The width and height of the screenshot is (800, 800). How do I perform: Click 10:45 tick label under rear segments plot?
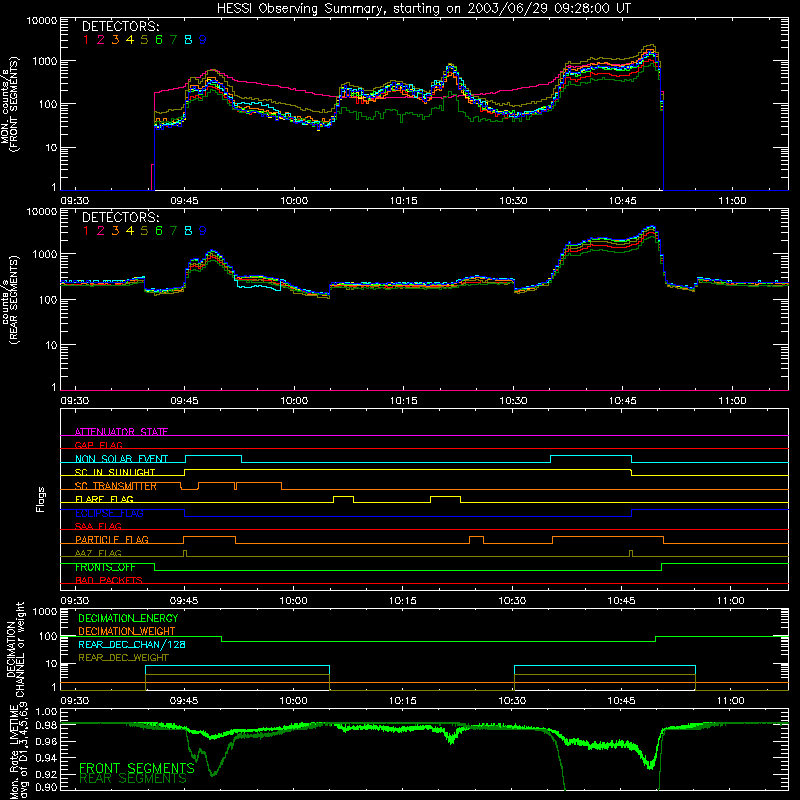[x=622, y=401]
